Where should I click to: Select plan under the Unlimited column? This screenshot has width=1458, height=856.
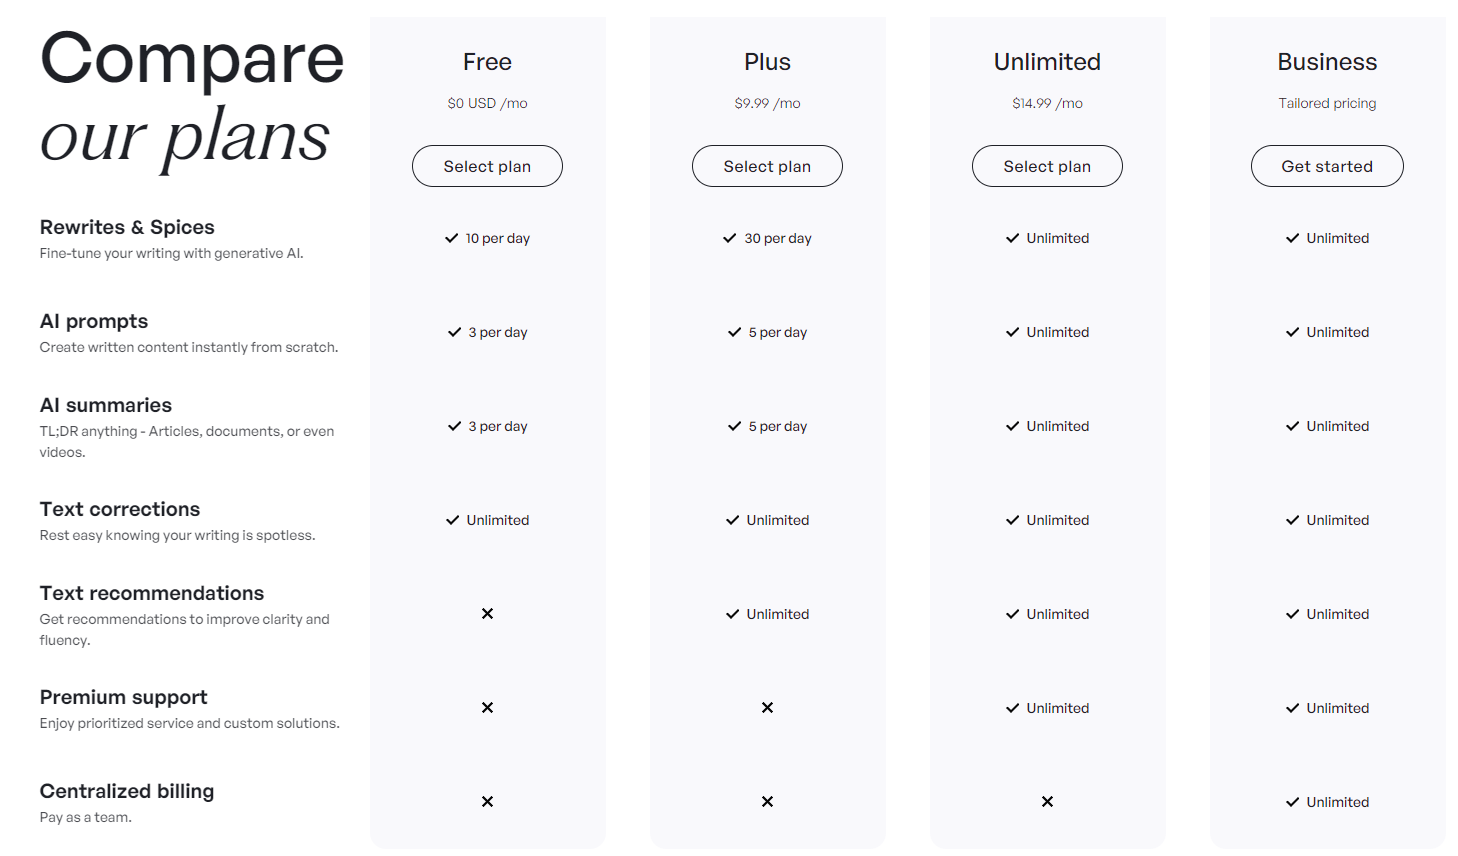(x=1047, y=166)
